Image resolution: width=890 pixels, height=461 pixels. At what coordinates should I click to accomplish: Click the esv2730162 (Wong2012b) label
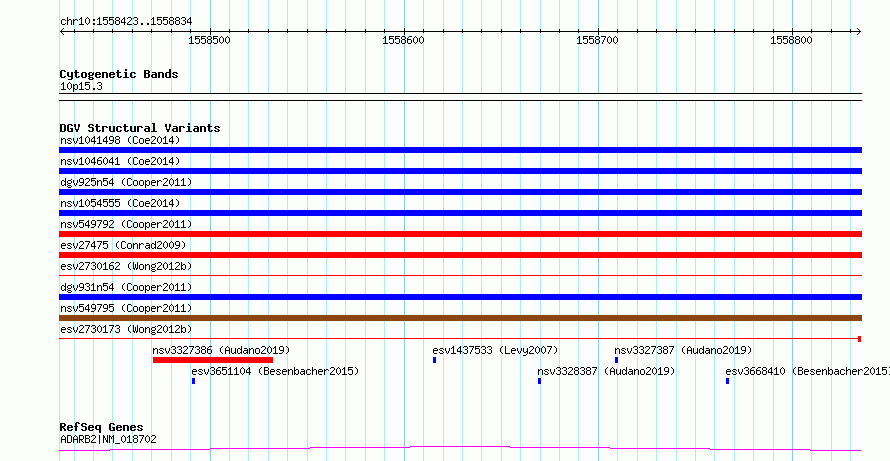126,266
